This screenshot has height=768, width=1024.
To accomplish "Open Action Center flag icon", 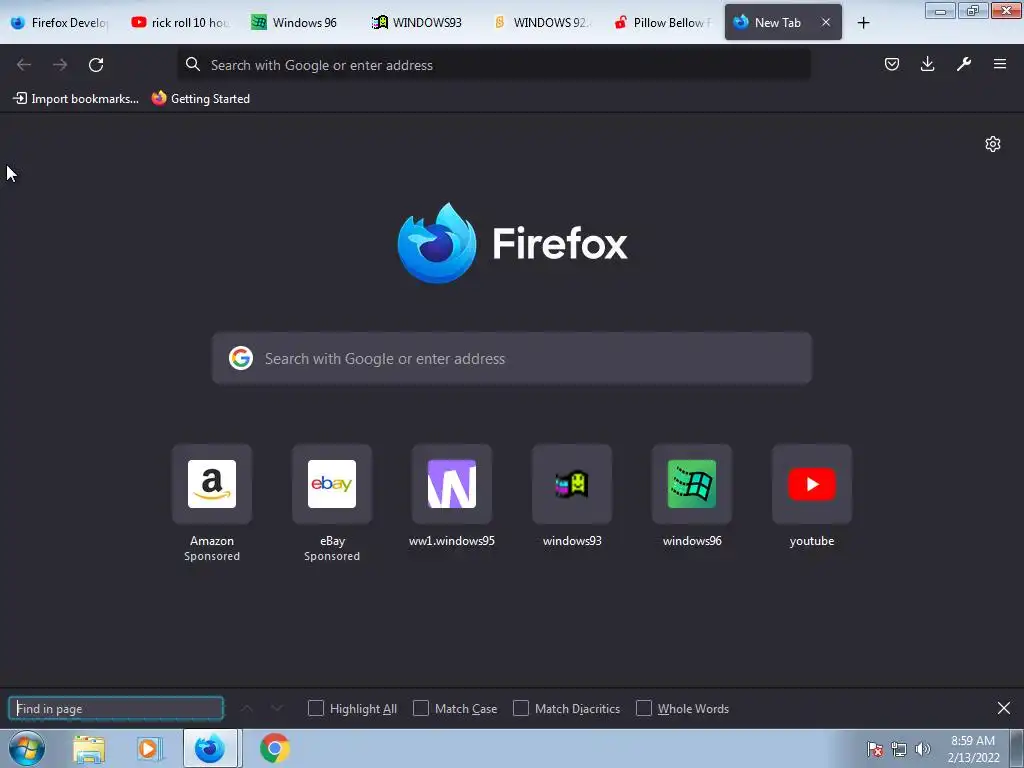I will [875, 749].
